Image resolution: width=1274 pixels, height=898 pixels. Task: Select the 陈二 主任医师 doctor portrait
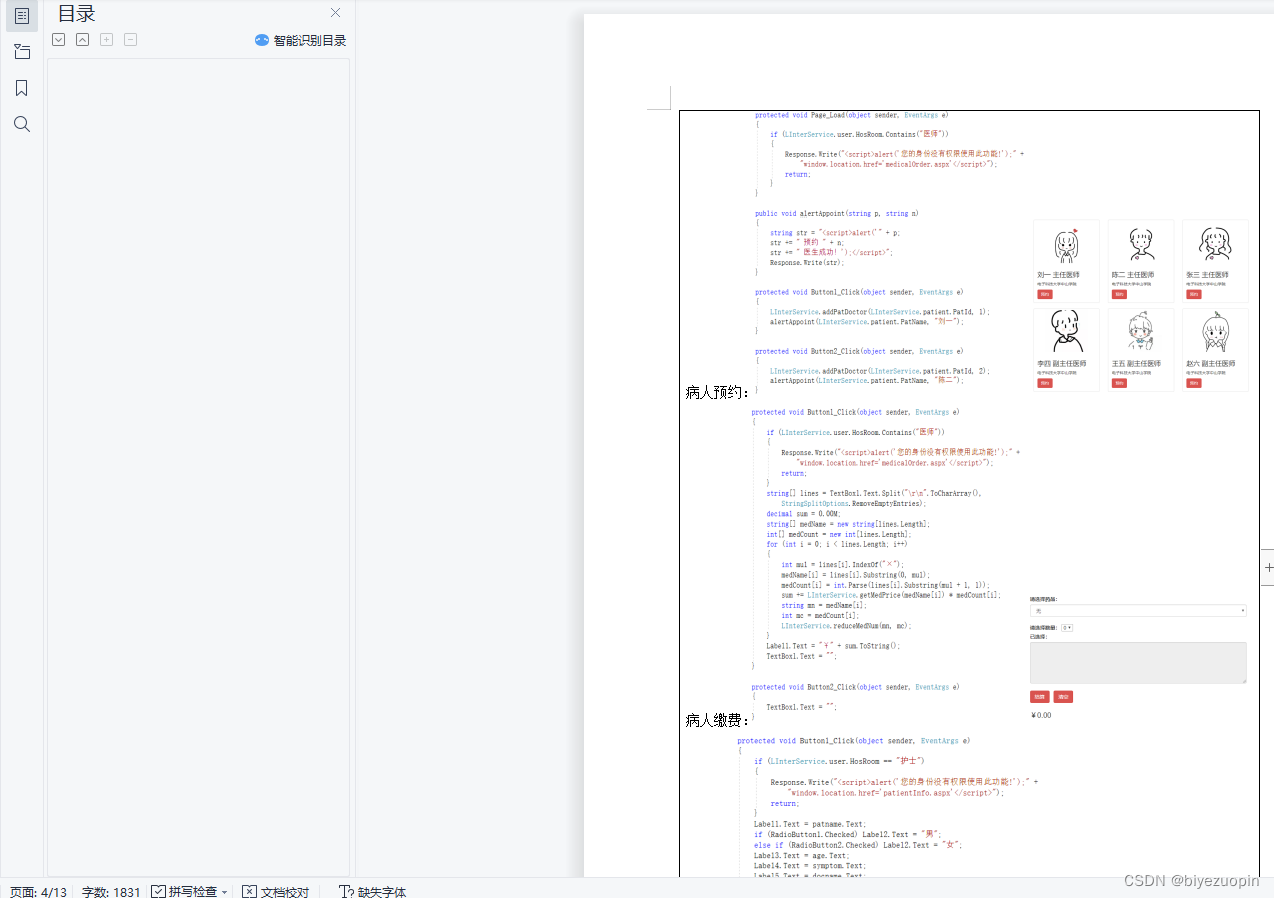[1141, 246]
